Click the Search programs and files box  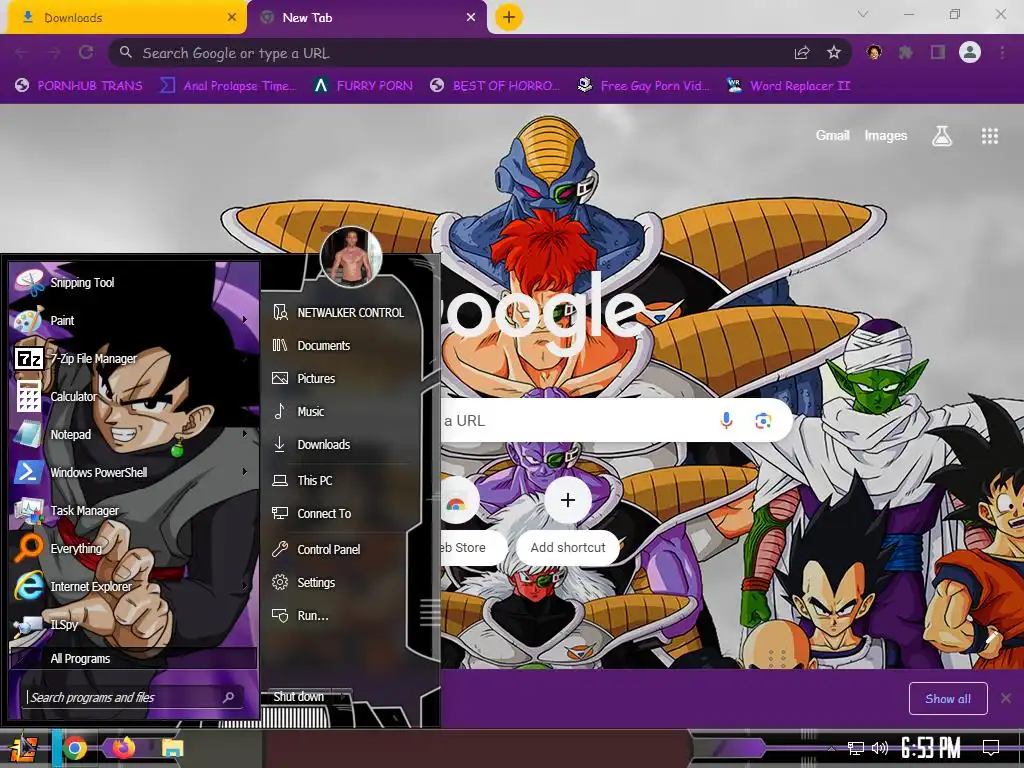131,697
